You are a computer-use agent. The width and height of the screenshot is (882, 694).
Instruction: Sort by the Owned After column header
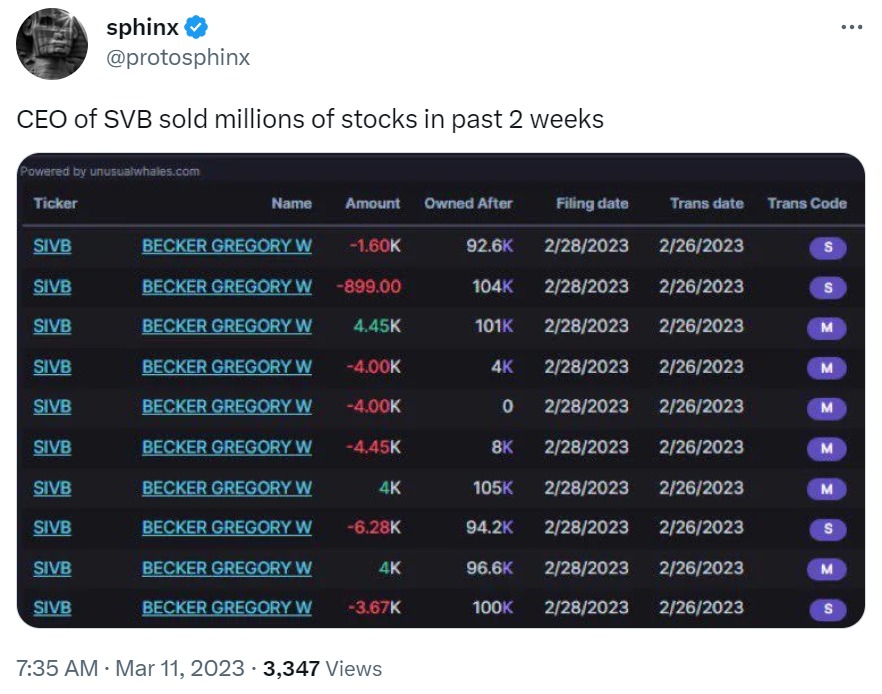[x=468, y=203]
